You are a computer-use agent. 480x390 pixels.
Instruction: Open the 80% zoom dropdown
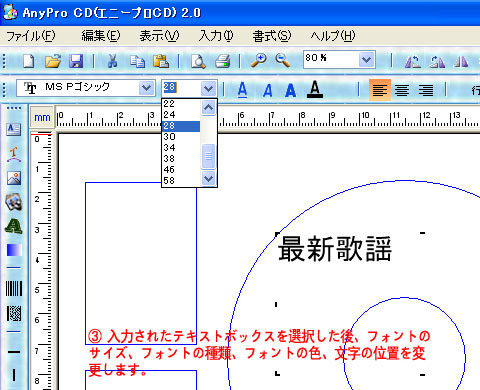[x=367, y=60]
